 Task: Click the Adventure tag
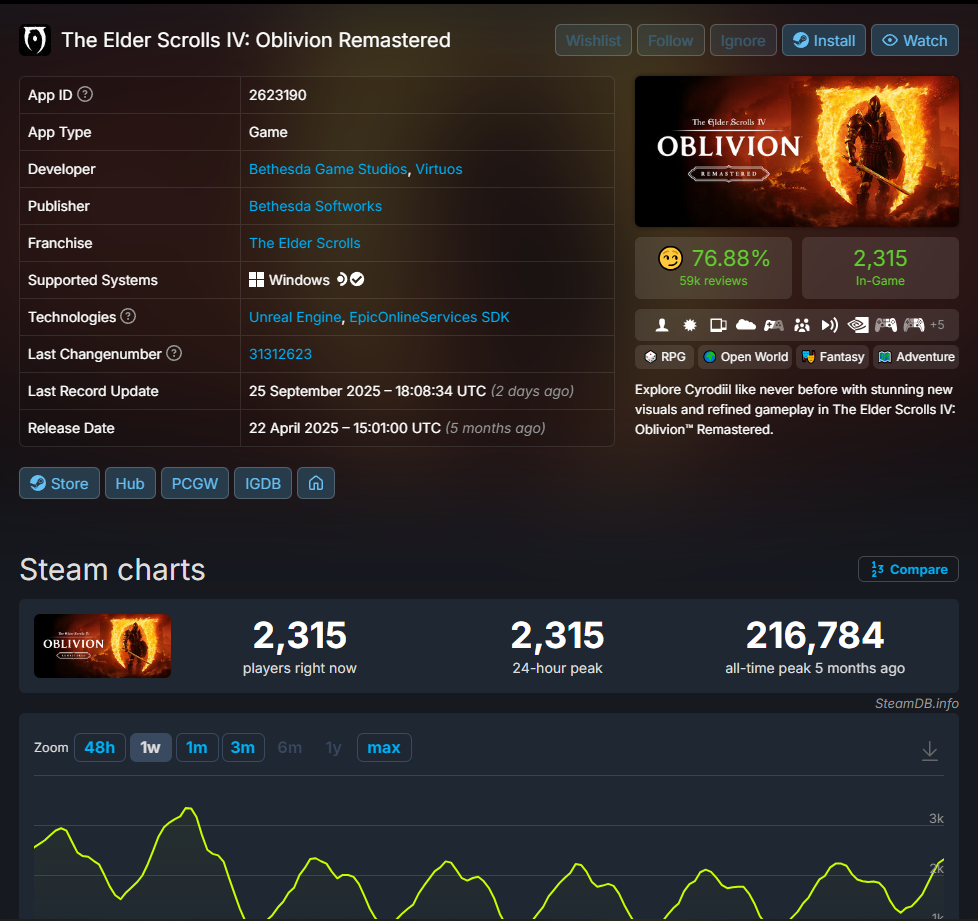coord(916,357)
